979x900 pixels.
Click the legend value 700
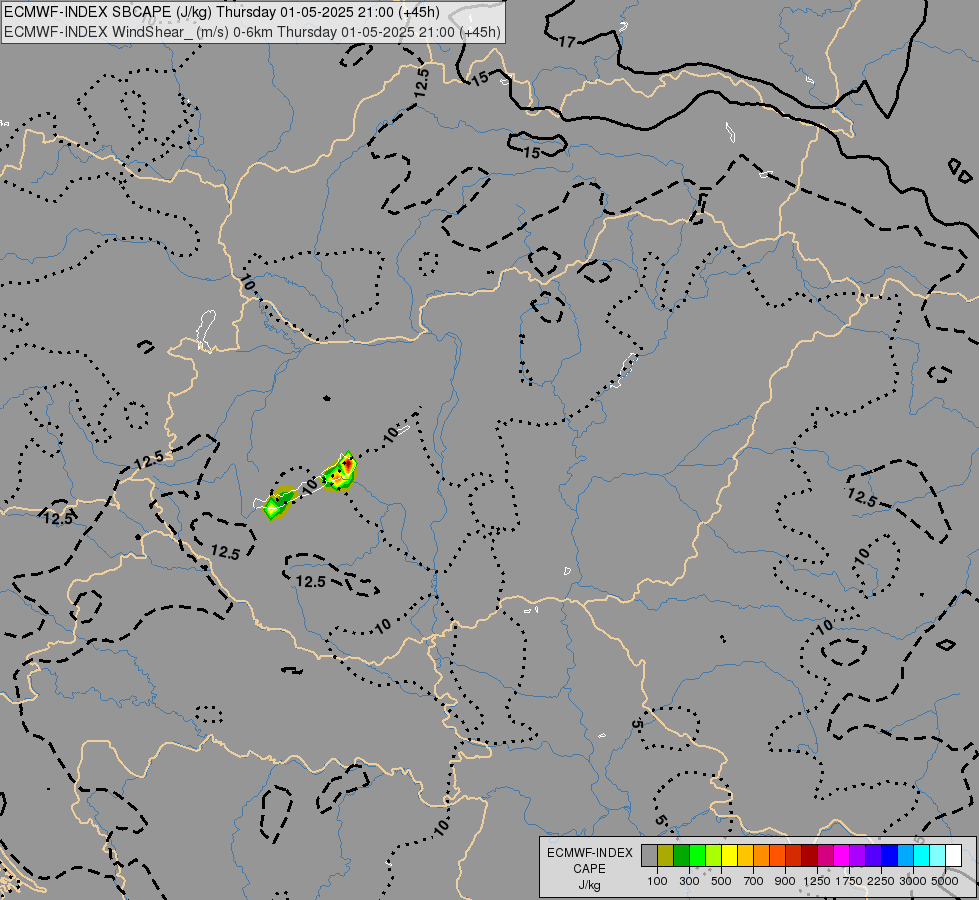(754, 881)
